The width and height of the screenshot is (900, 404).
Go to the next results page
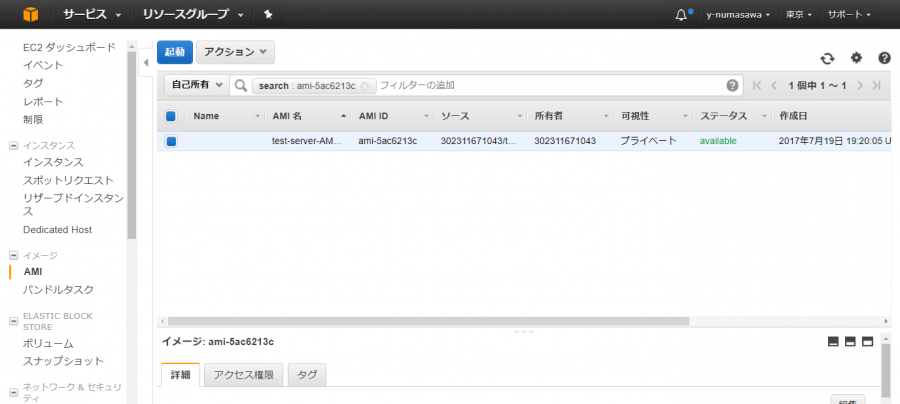tap(860, 86)
